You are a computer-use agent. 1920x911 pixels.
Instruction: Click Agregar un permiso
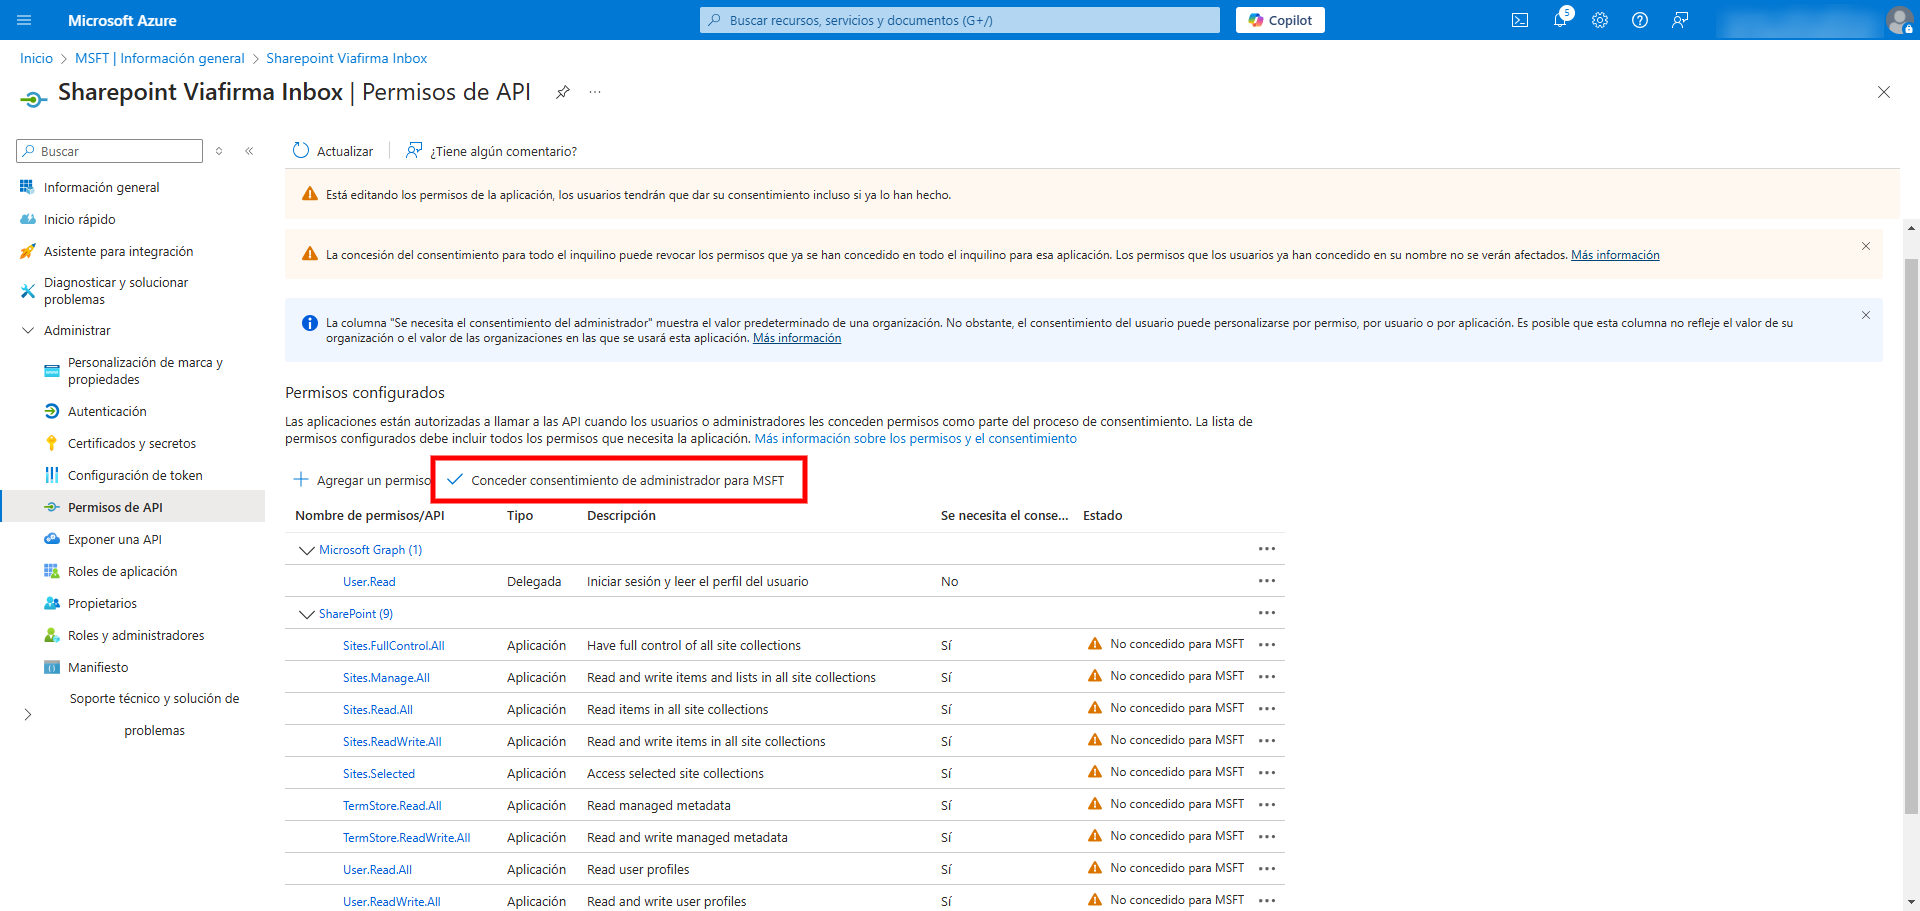(361, 480)
